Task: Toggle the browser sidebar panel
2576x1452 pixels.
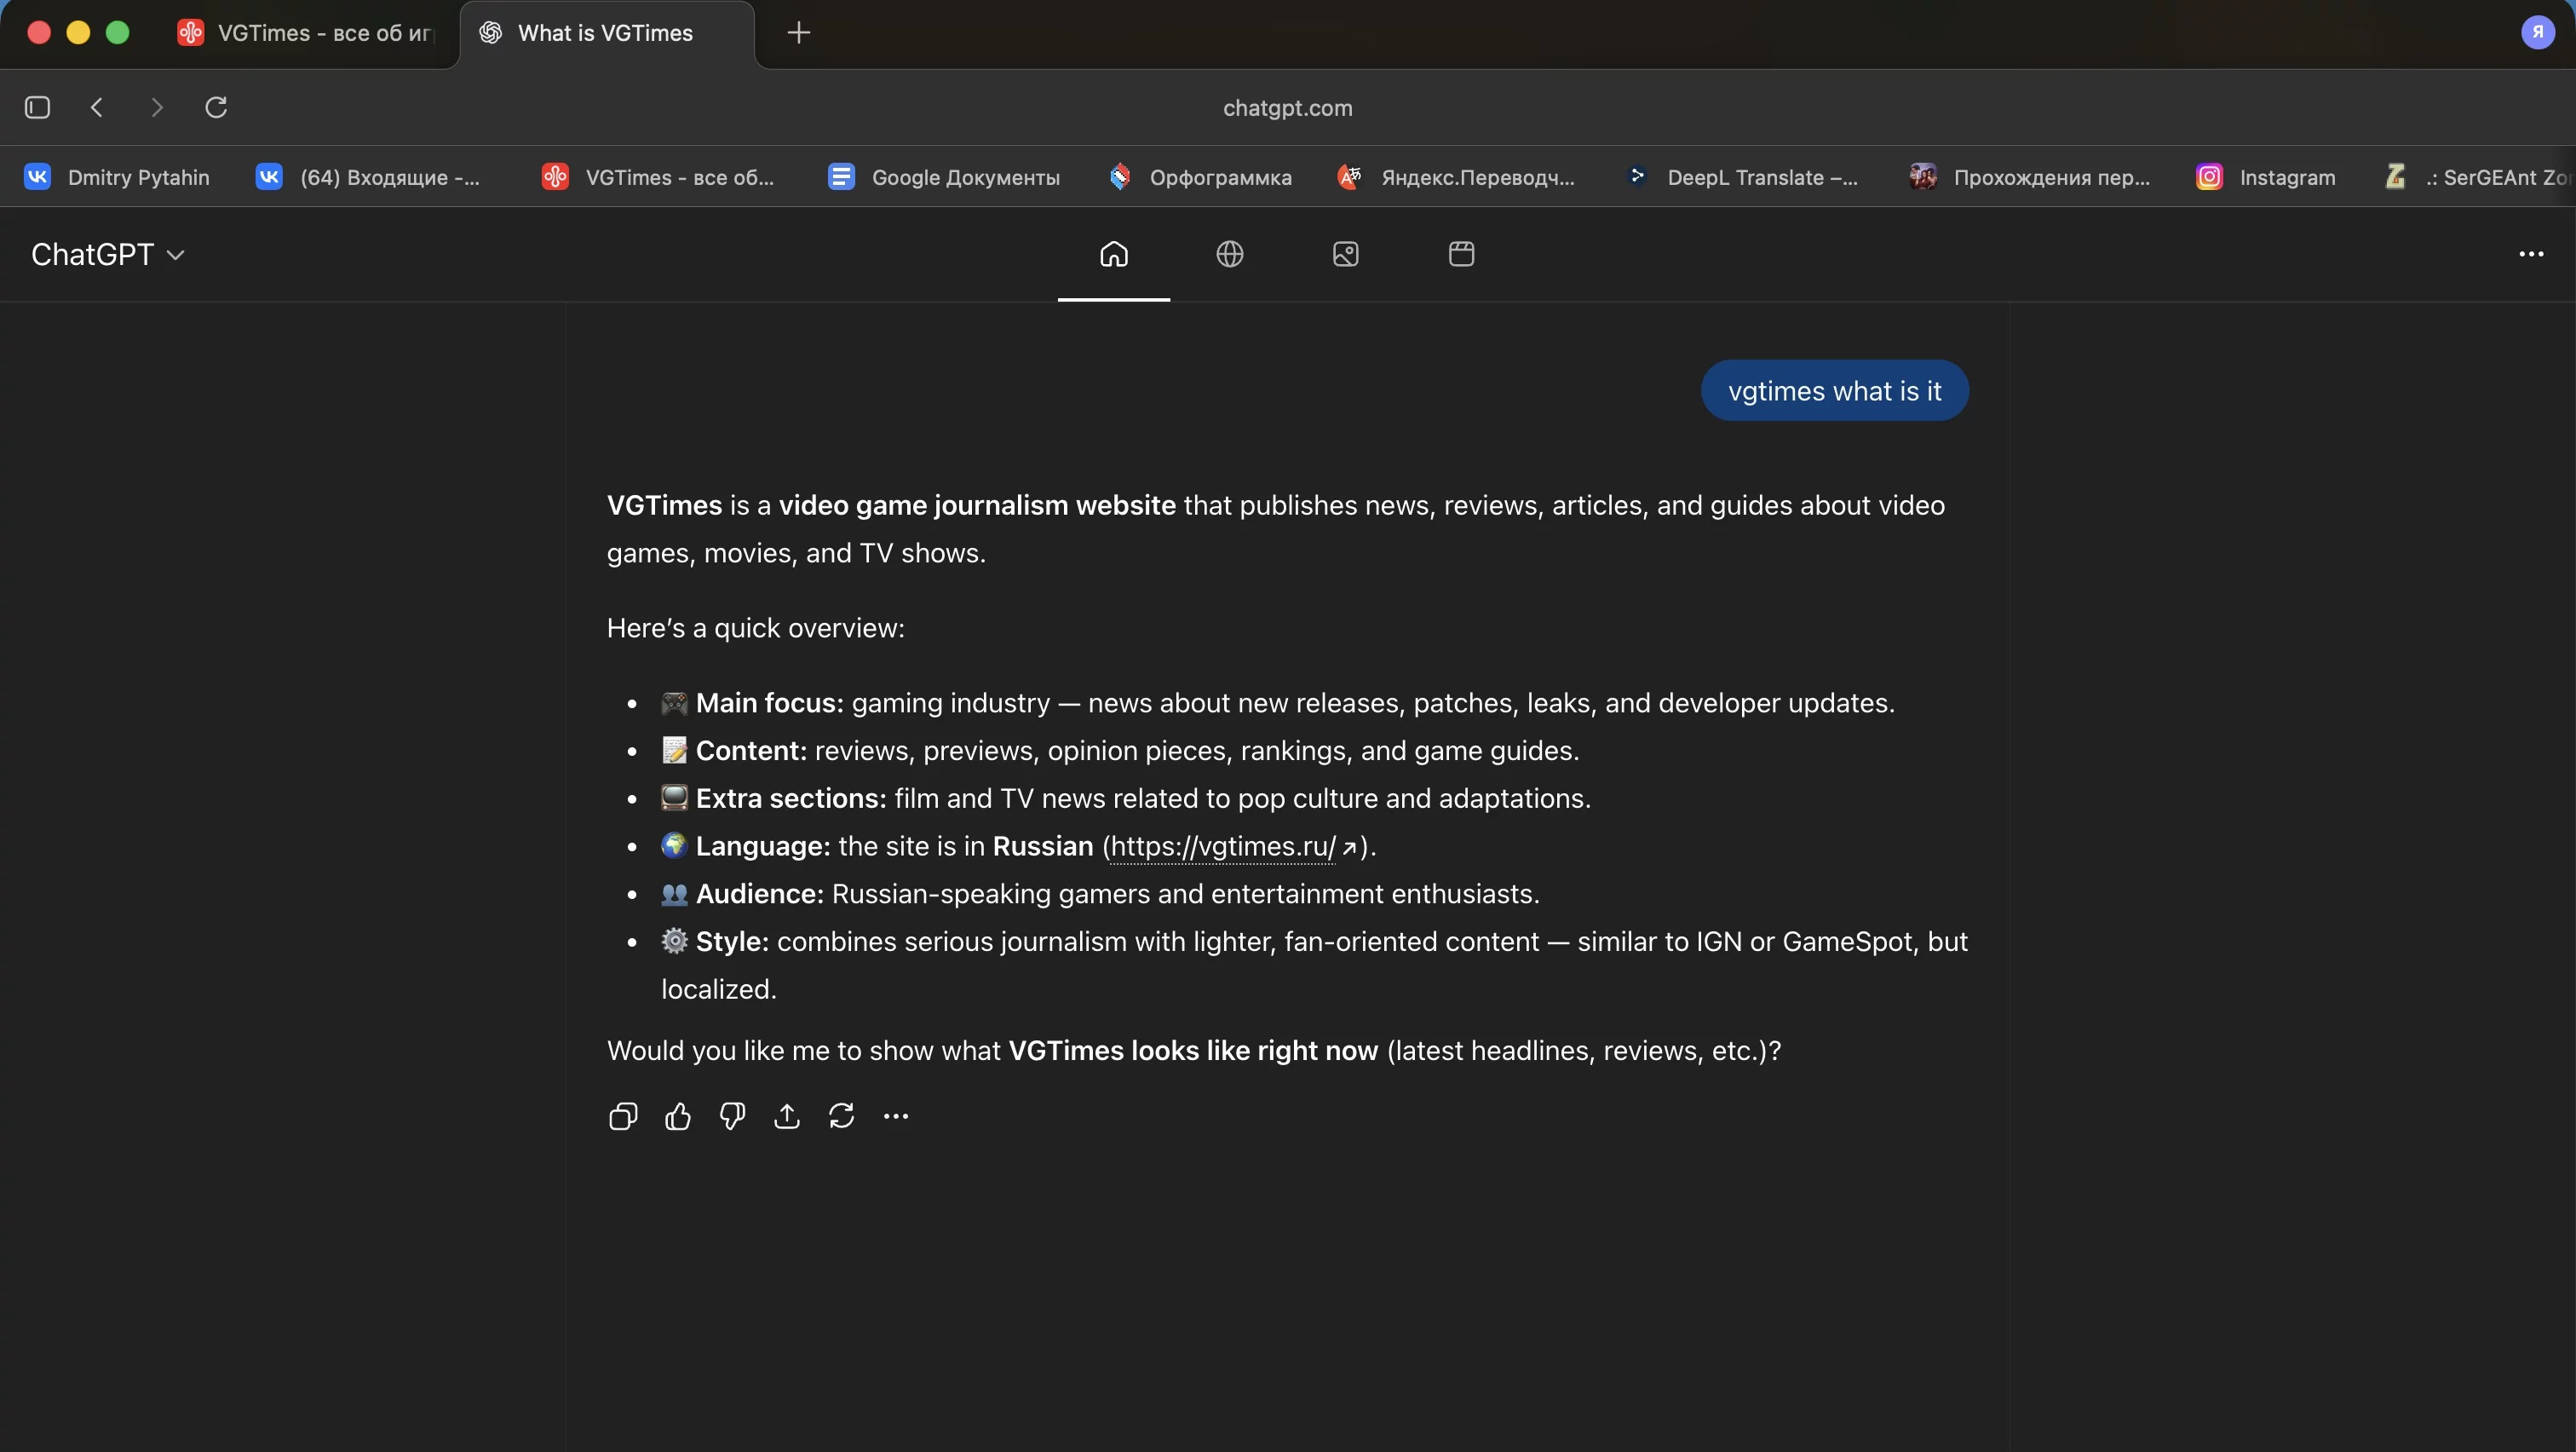Action: [x=37, y=107]
